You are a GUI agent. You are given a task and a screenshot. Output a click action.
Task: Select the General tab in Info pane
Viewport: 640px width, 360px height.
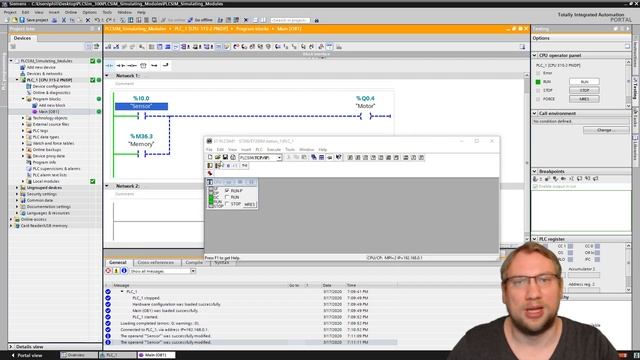pyautogui.click(x=118, y=262)
